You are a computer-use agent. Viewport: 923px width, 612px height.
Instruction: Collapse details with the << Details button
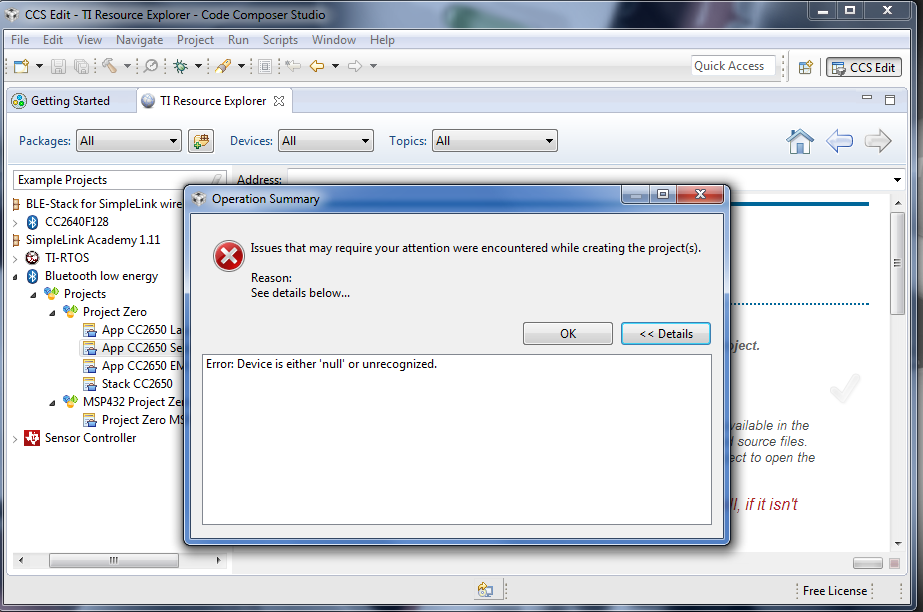(666, 334)
